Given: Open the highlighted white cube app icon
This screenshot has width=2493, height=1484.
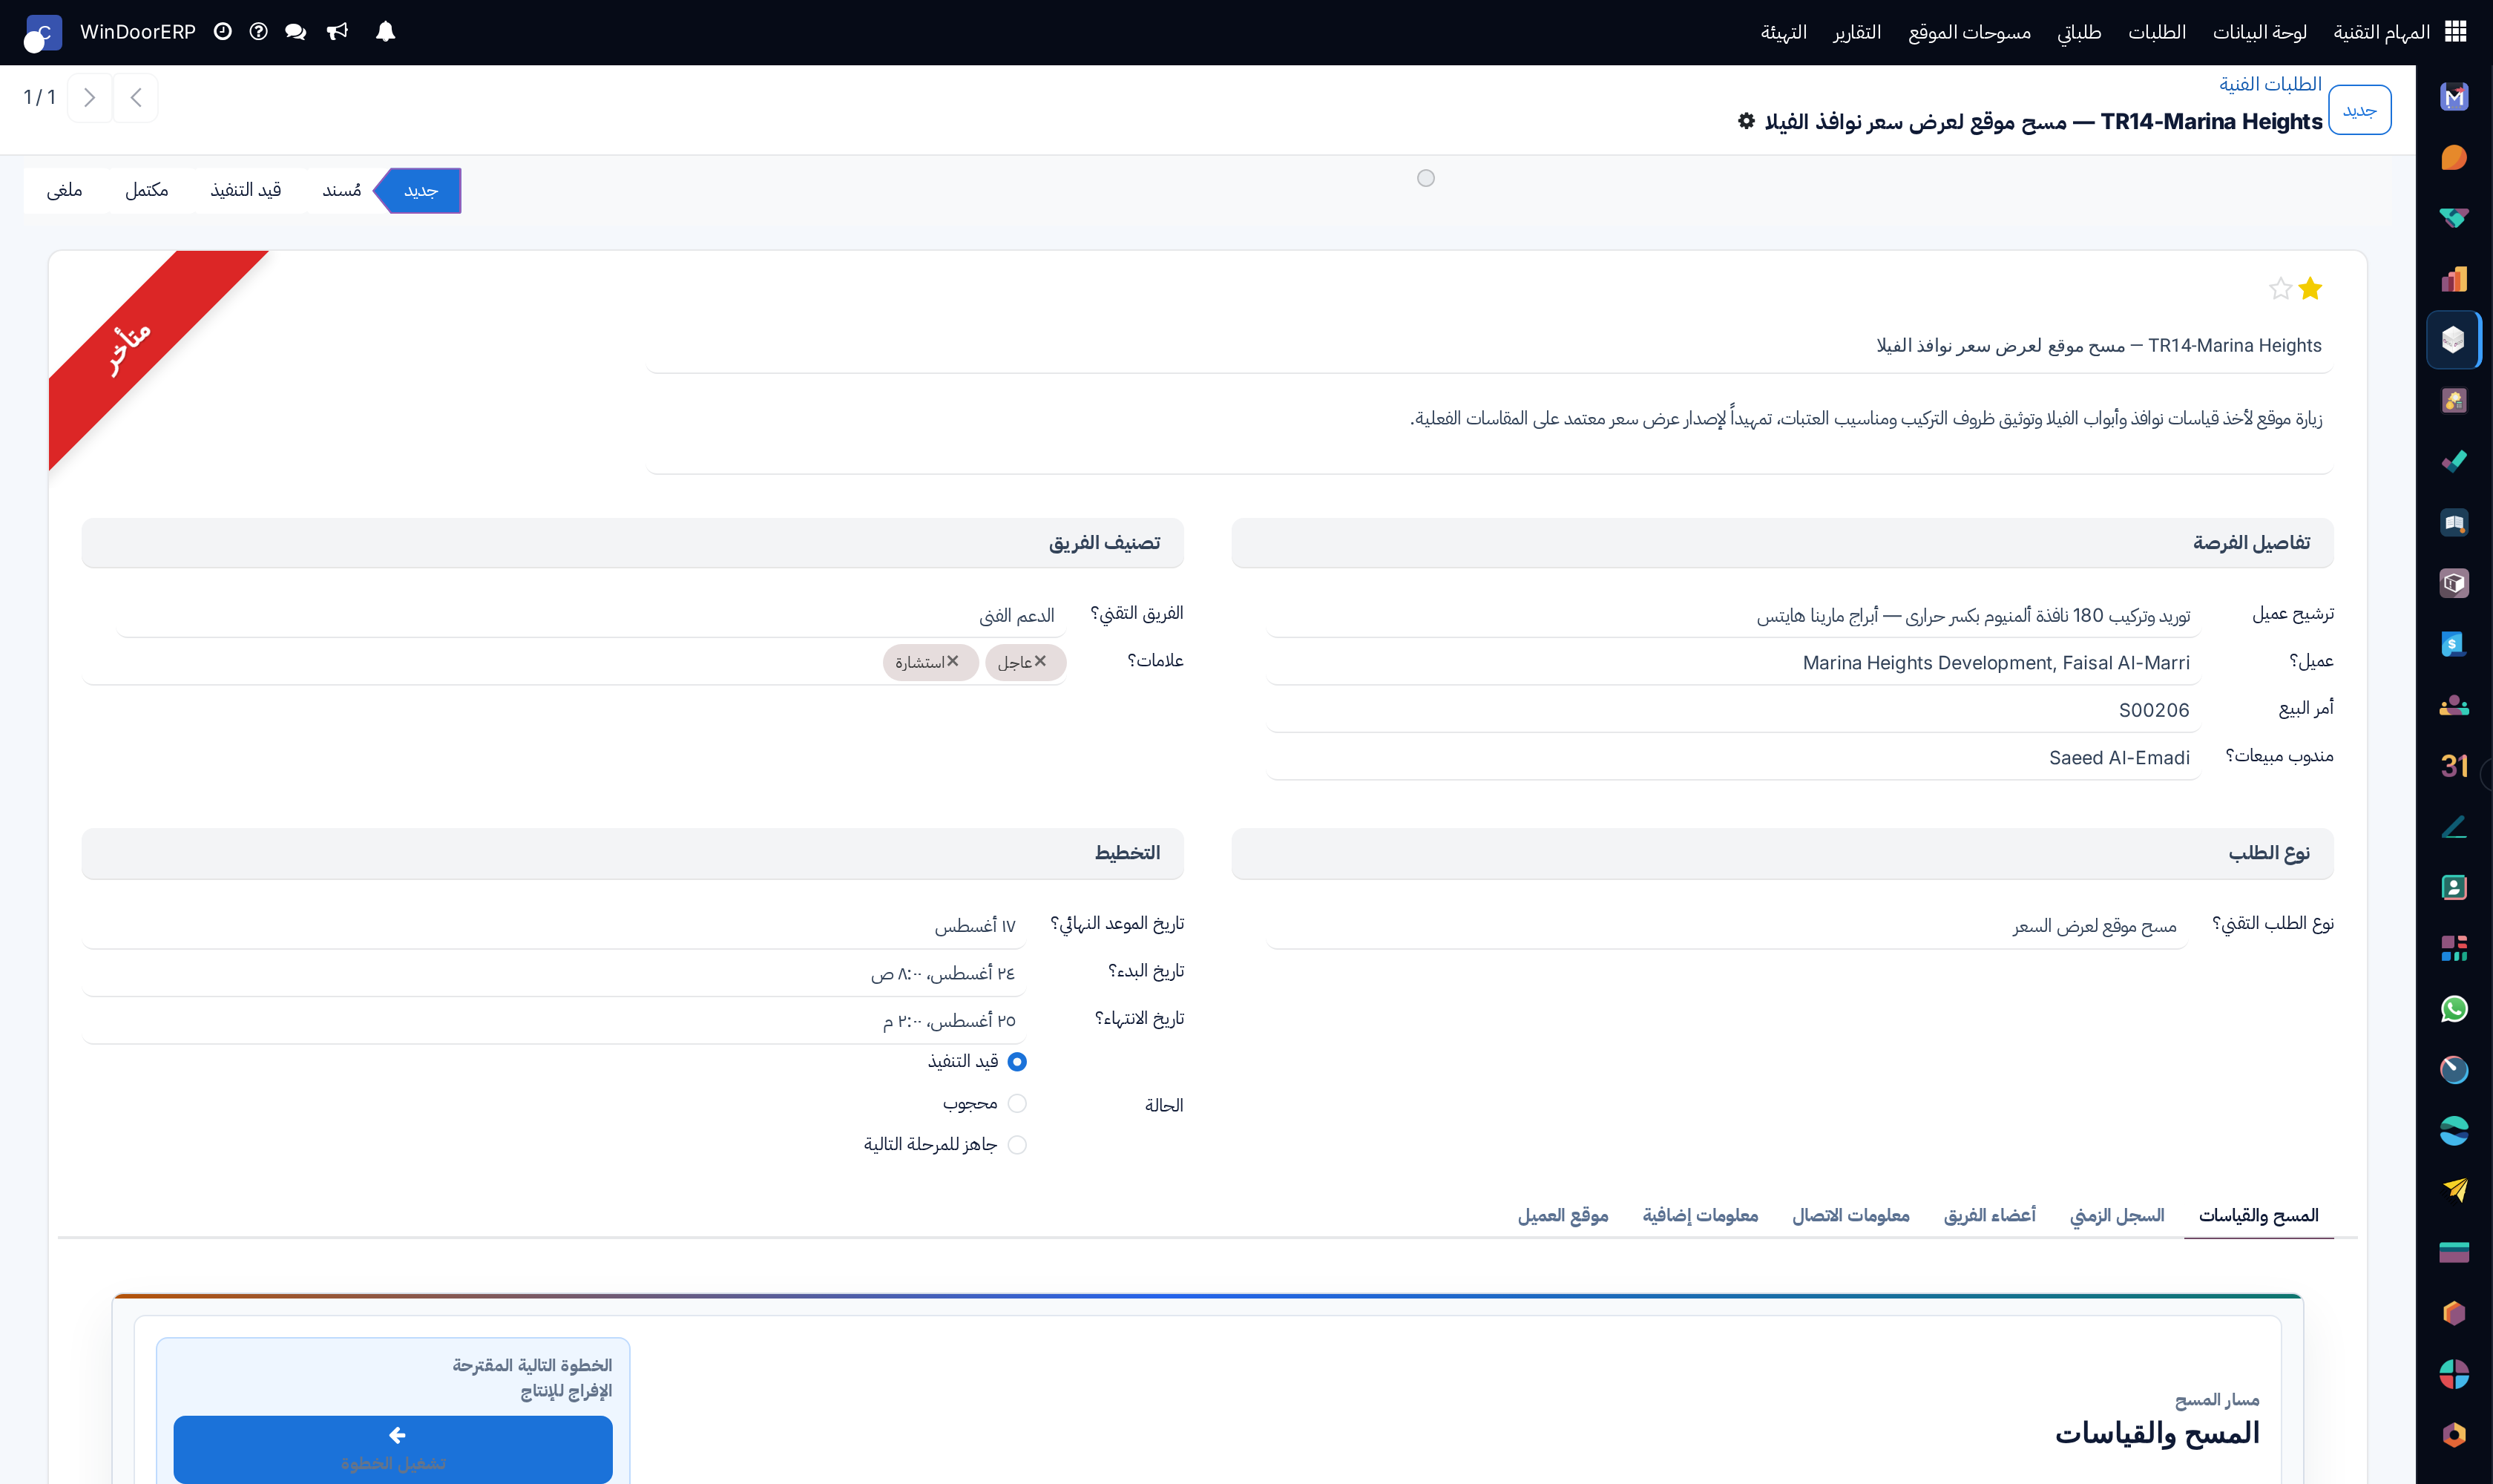Looking at the screenshot, I should (x=2453, y=340).
